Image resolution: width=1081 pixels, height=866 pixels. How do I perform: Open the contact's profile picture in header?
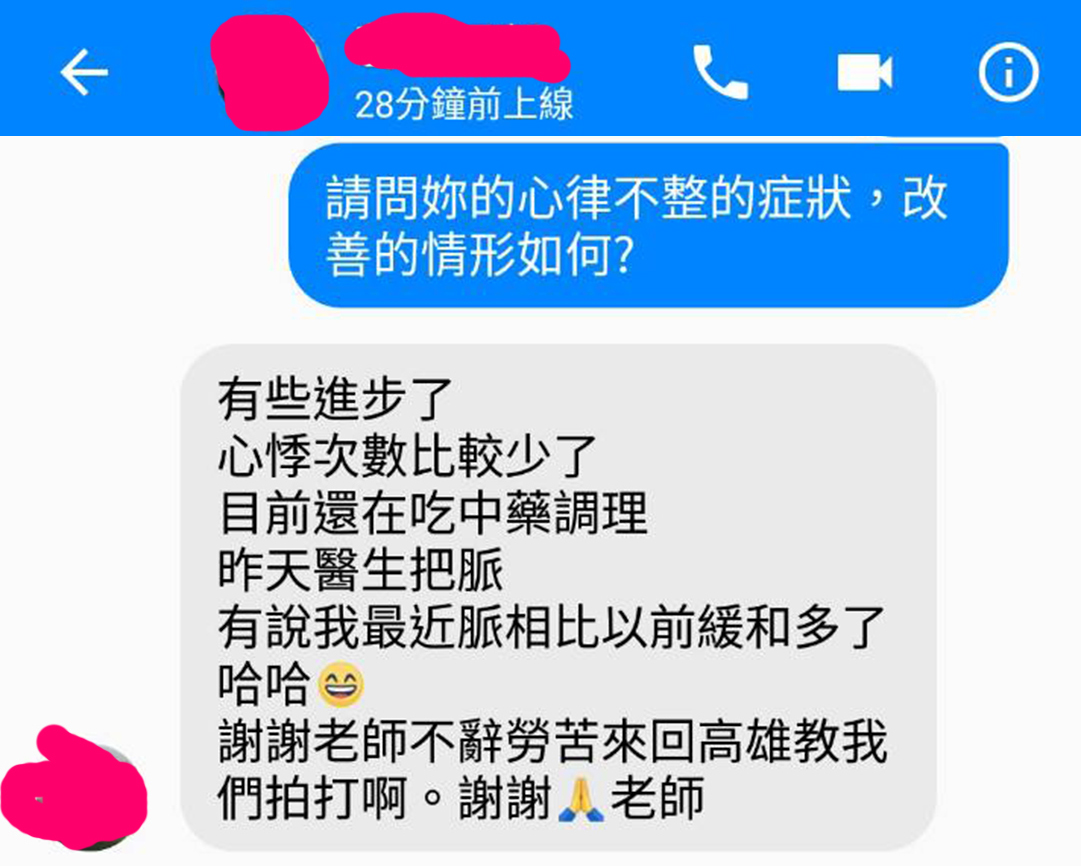[269, 72]
